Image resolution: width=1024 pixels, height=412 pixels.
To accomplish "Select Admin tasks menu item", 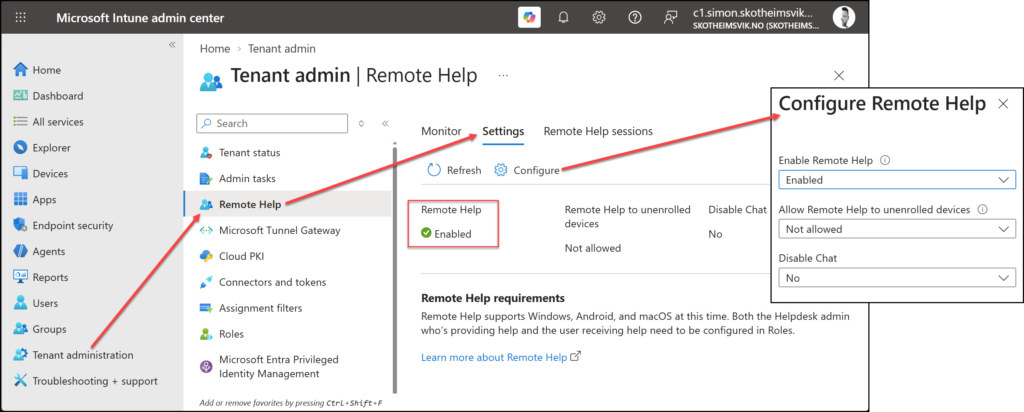I will [247, 178].
